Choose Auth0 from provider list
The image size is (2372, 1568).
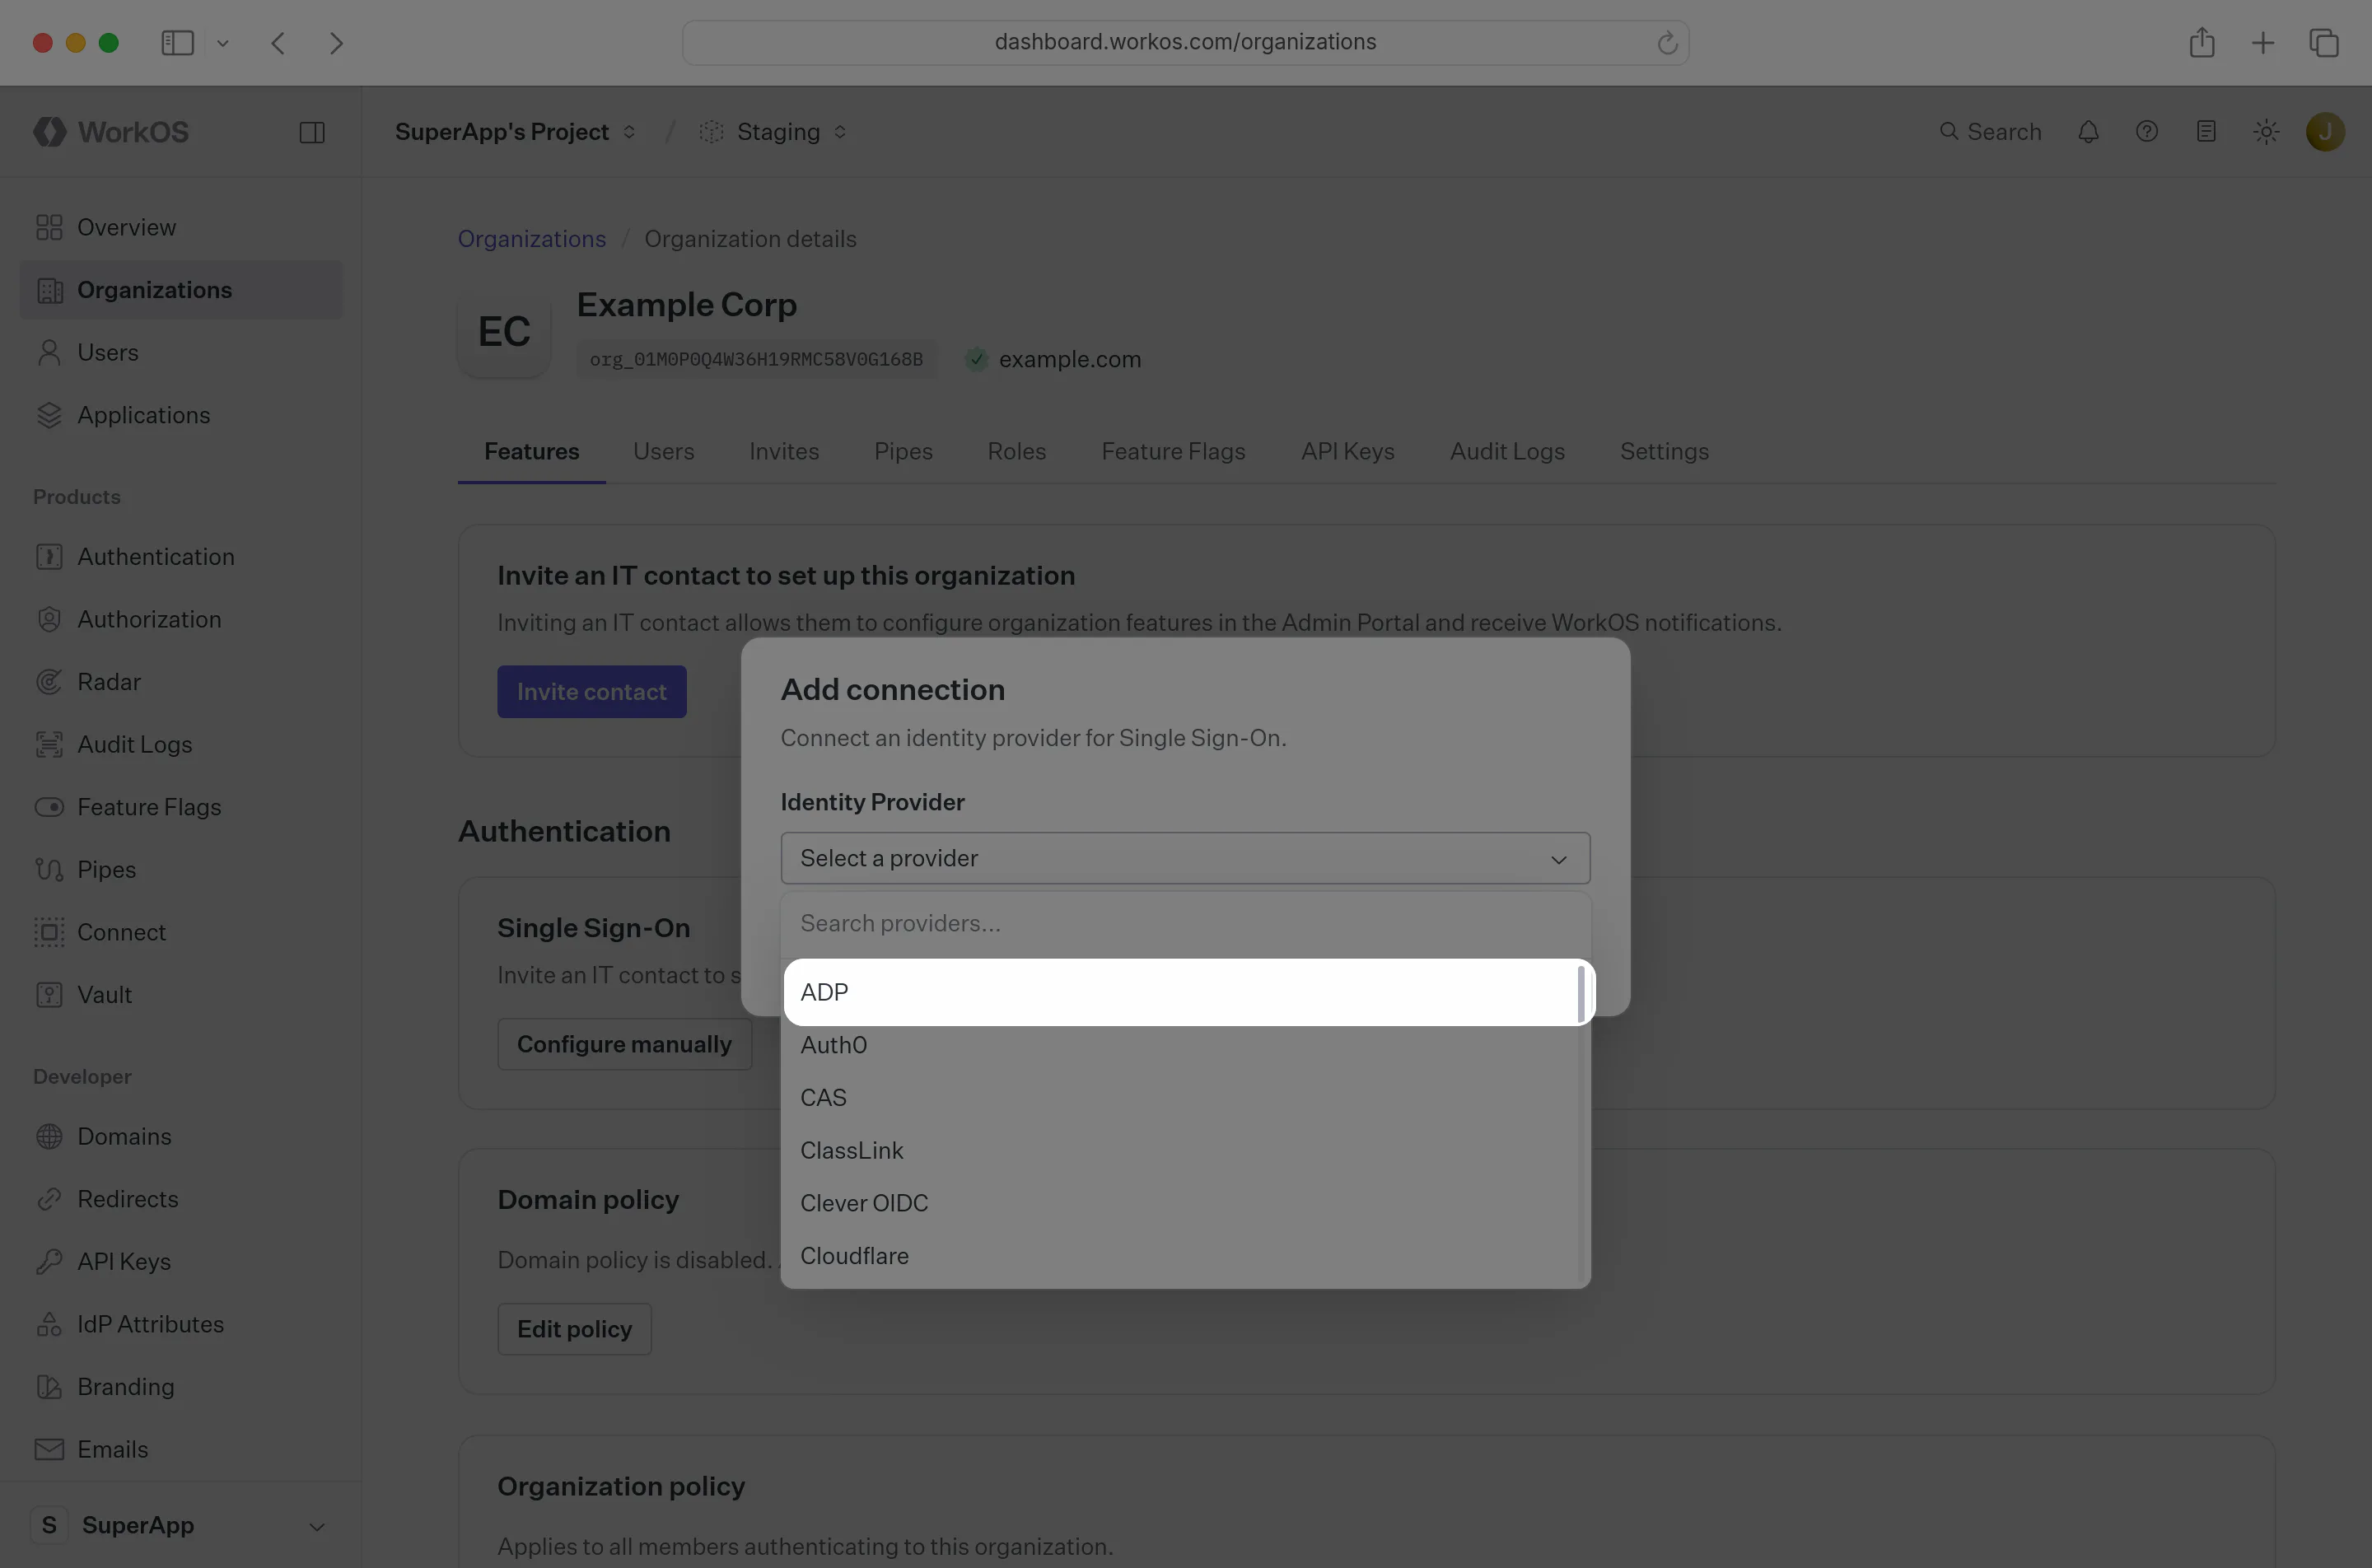(x=1180, y=1045)
